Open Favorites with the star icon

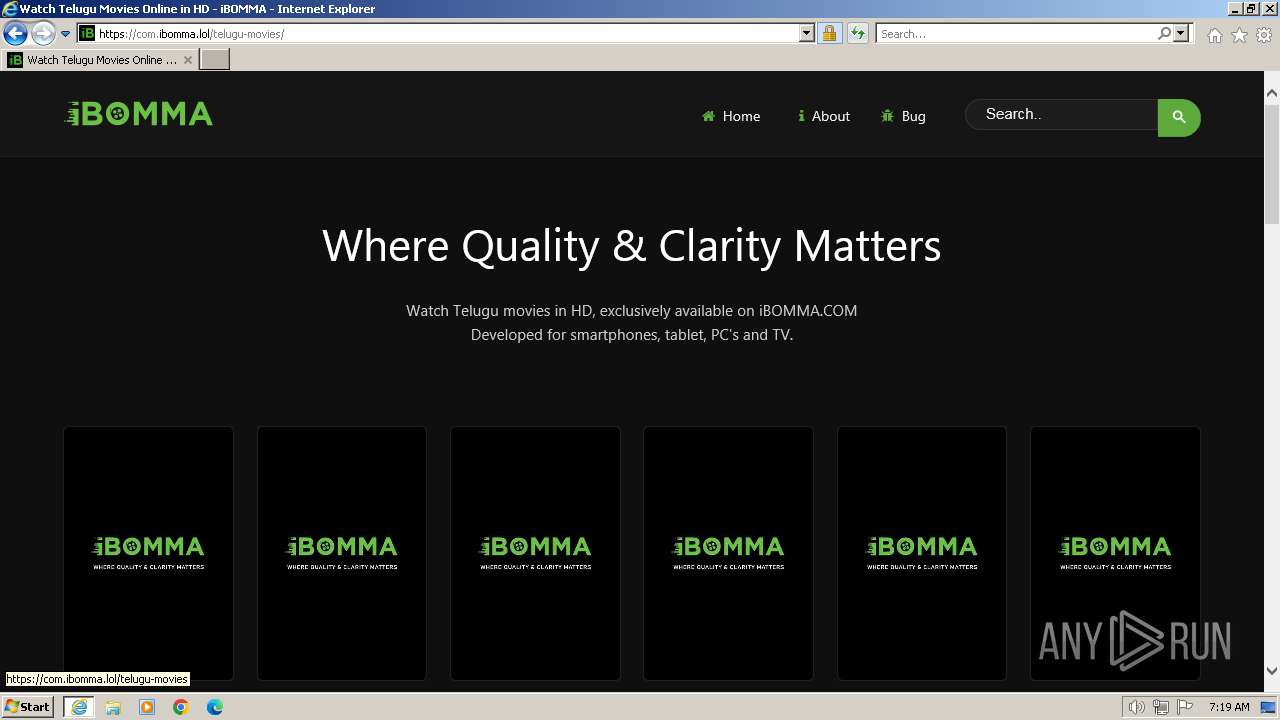pyautogui.click(x=1239, y=35)
